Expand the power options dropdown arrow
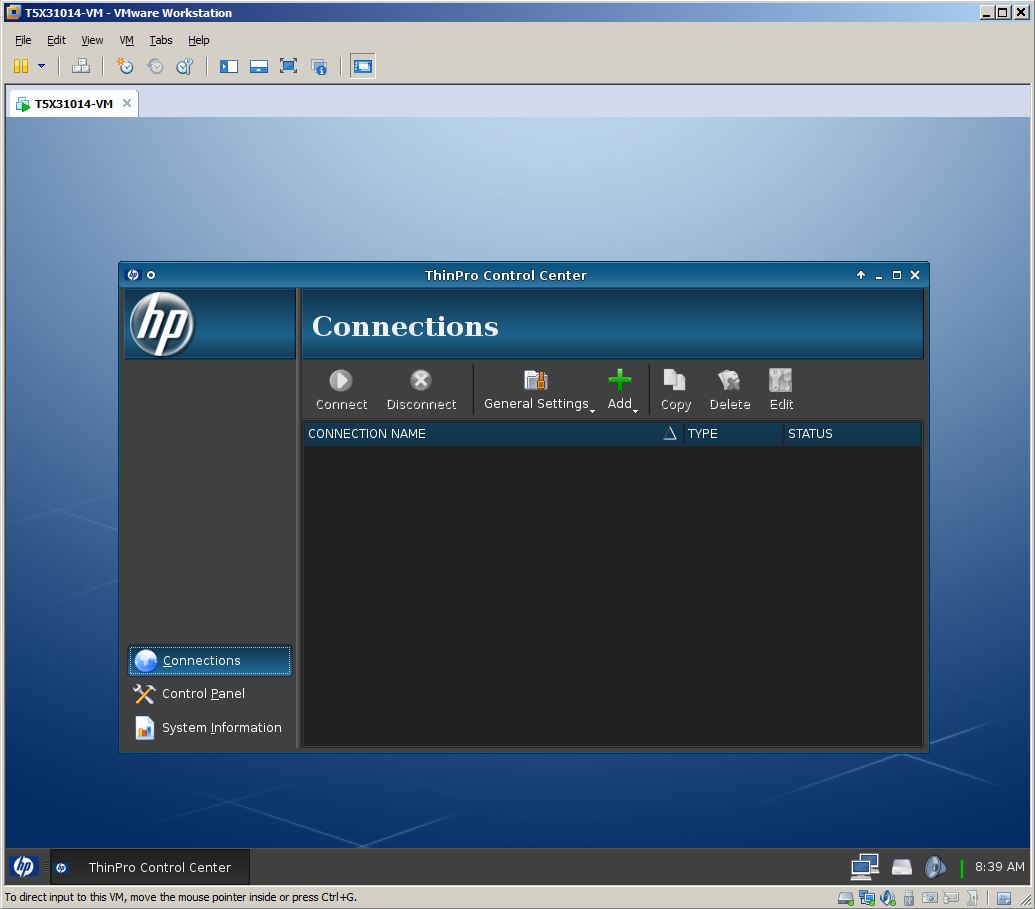1035x909 pixels. coord(42,66)
